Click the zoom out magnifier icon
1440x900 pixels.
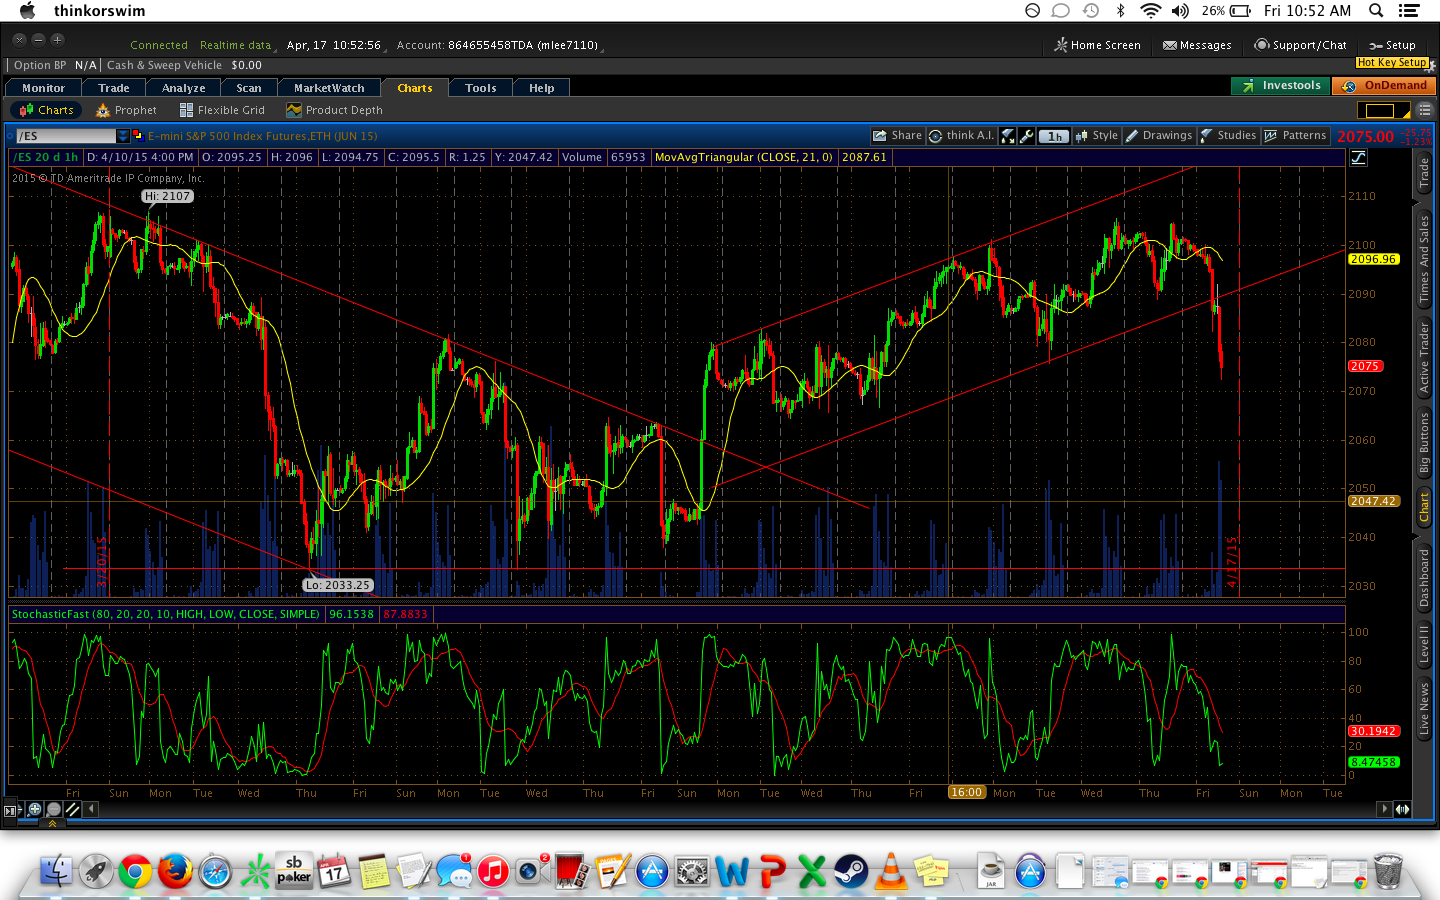(x=54, y=809)
